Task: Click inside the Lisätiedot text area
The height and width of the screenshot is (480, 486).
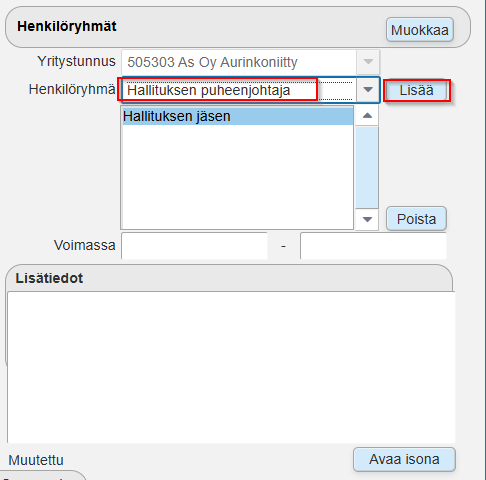Action: (231, 367)
